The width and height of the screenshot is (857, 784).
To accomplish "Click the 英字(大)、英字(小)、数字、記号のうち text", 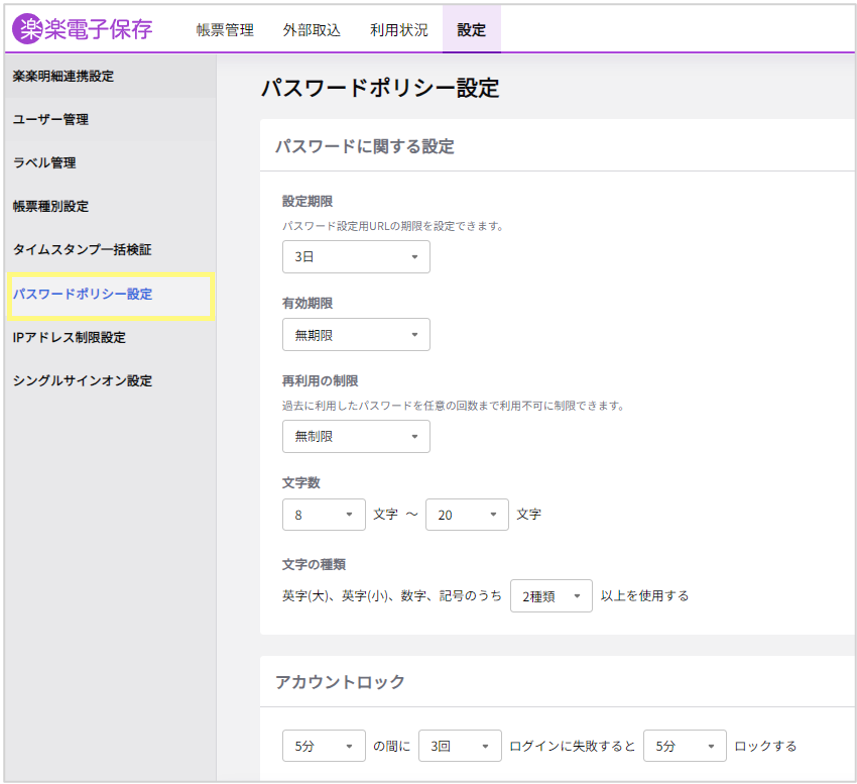I will click(x=392, y=595).
